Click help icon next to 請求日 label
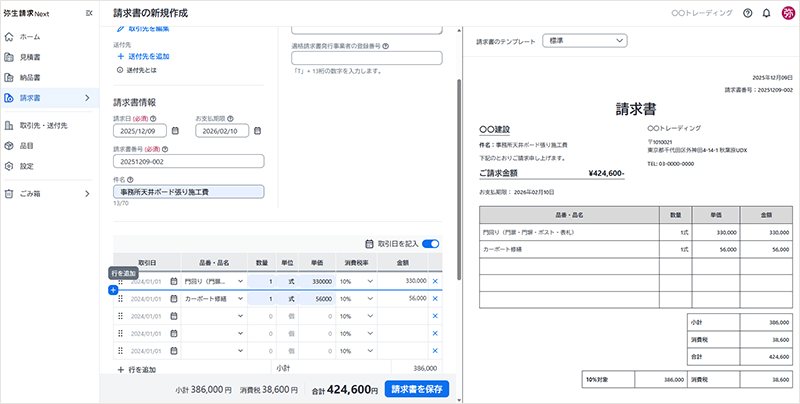Viewport: 800px width, 404px height. (x=153, y=118)
